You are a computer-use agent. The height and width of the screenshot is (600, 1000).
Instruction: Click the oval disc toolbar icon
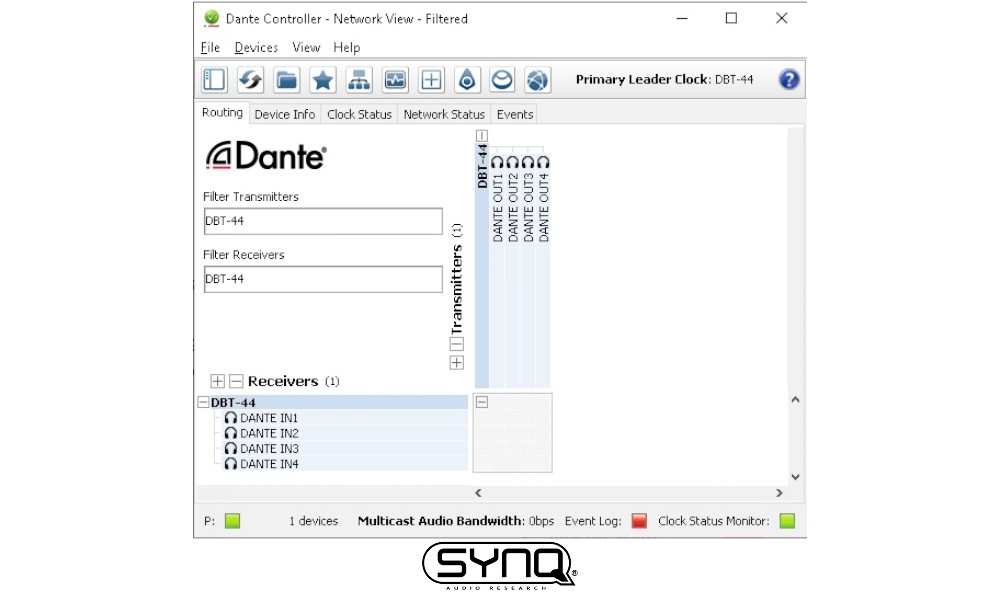coord(502,80)
